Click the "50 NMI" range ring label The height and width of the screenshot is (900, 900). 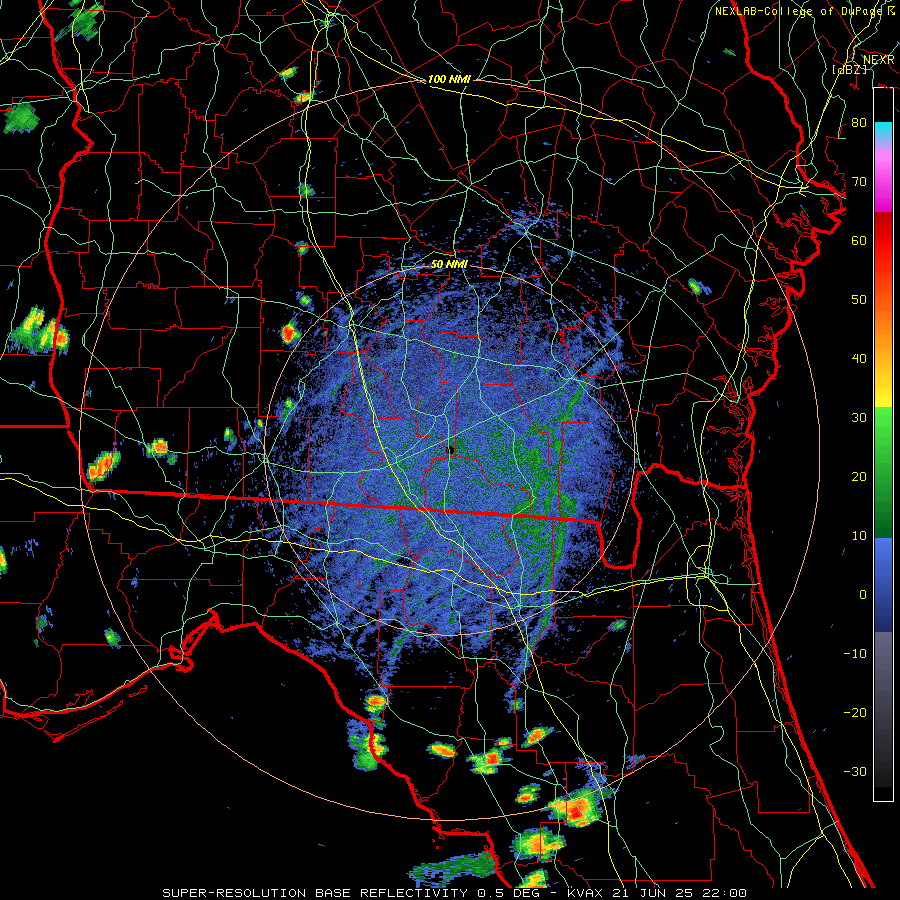tap(449, 264)
